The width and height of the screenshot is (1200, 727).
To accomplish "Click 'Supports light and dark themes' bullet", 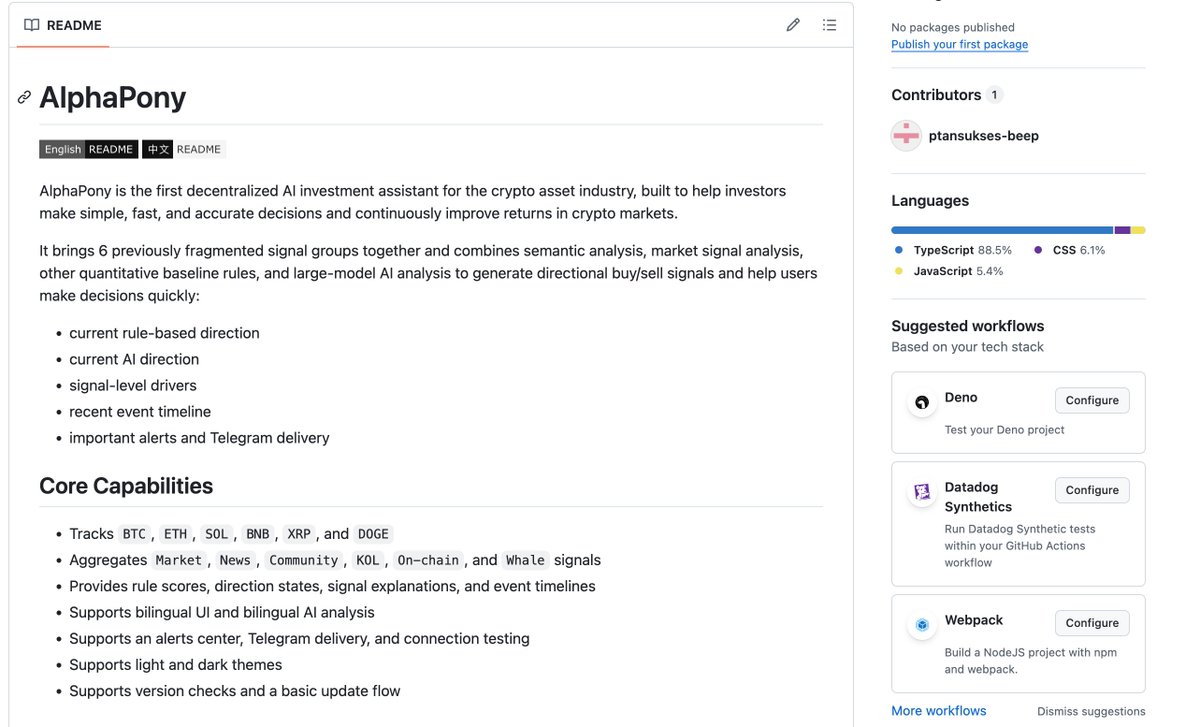I will pos(176,665).
